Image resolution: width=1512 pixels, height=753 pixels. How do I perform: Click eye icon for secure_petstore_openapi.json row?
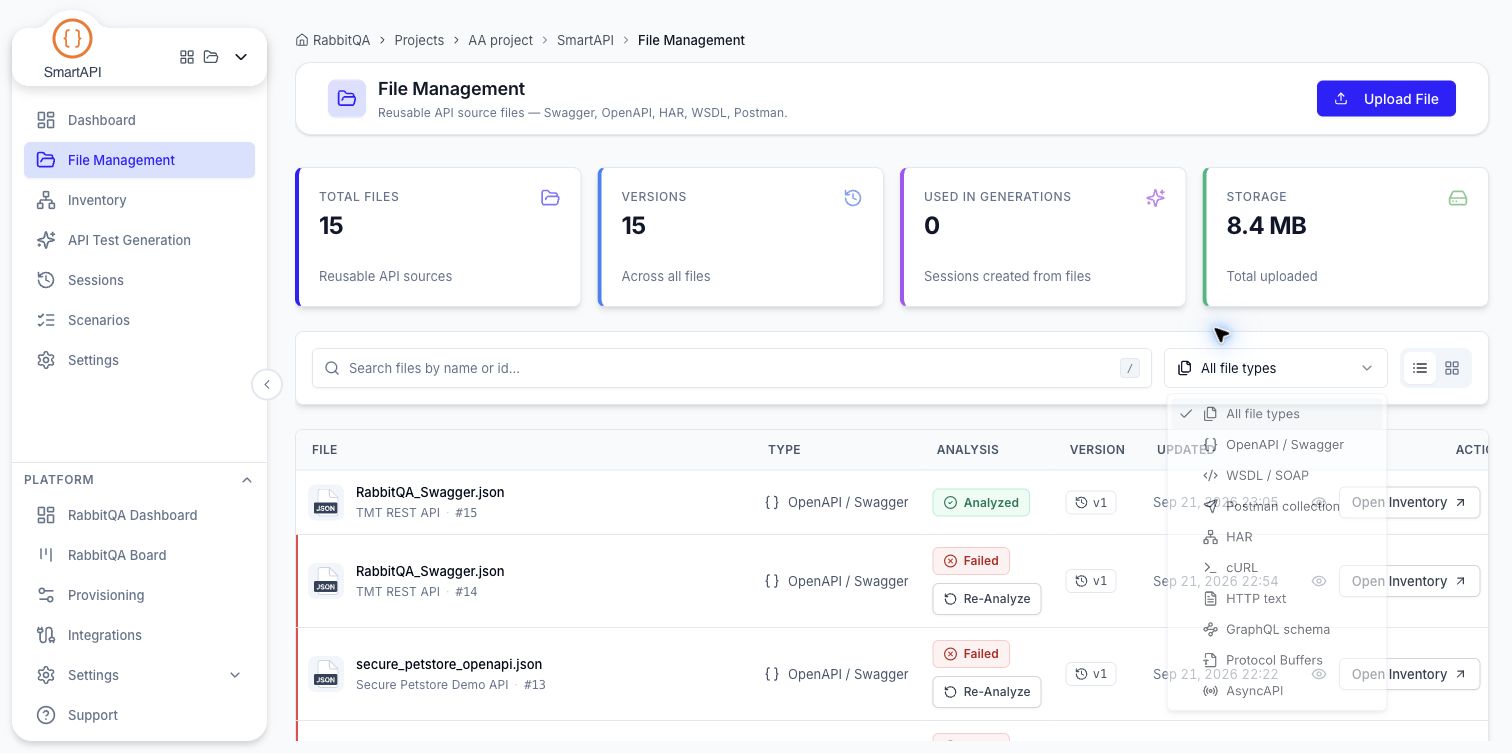1319,674
